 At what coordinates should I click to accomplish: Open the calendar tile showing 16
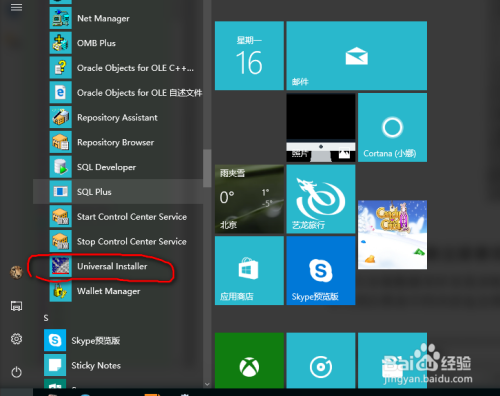pos(249,56)
